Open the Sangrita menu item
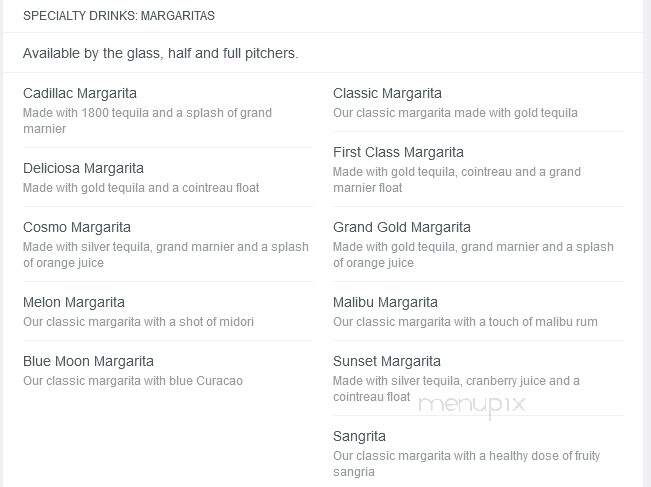The height and width of the screenshot is (487, 651). click(359, 437)
